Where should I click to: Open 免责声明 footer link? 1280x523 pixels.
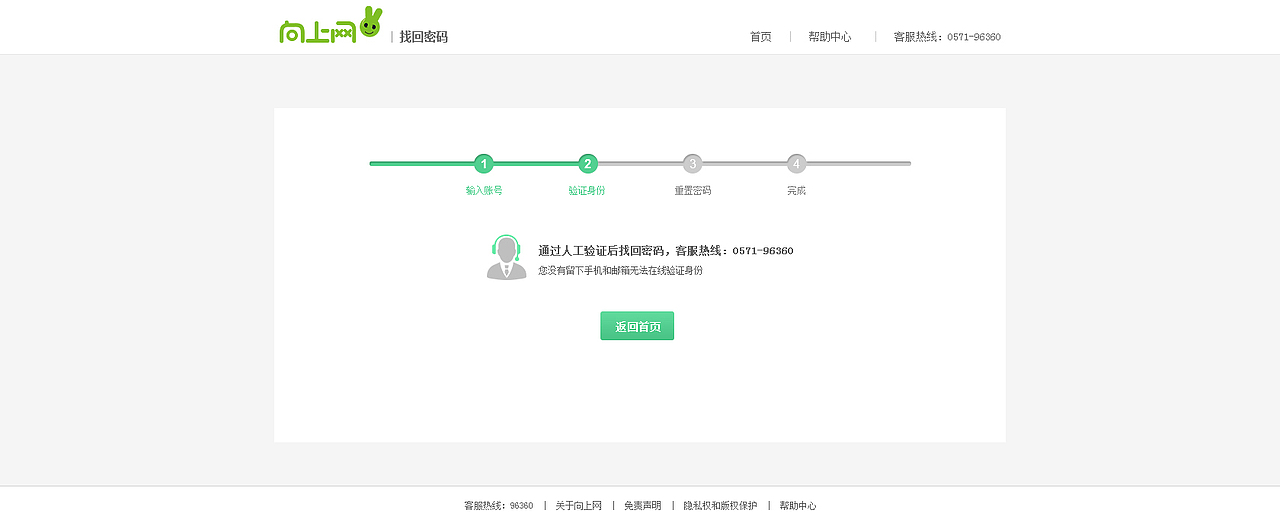pyautogui.click(x=642, y=506)
